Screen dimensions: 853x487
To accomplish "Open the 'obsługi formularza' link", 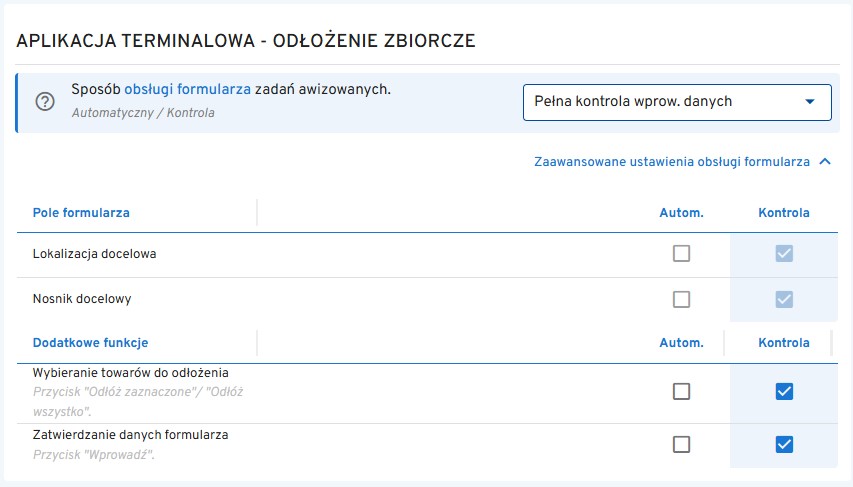I will [x=187, y=89].
